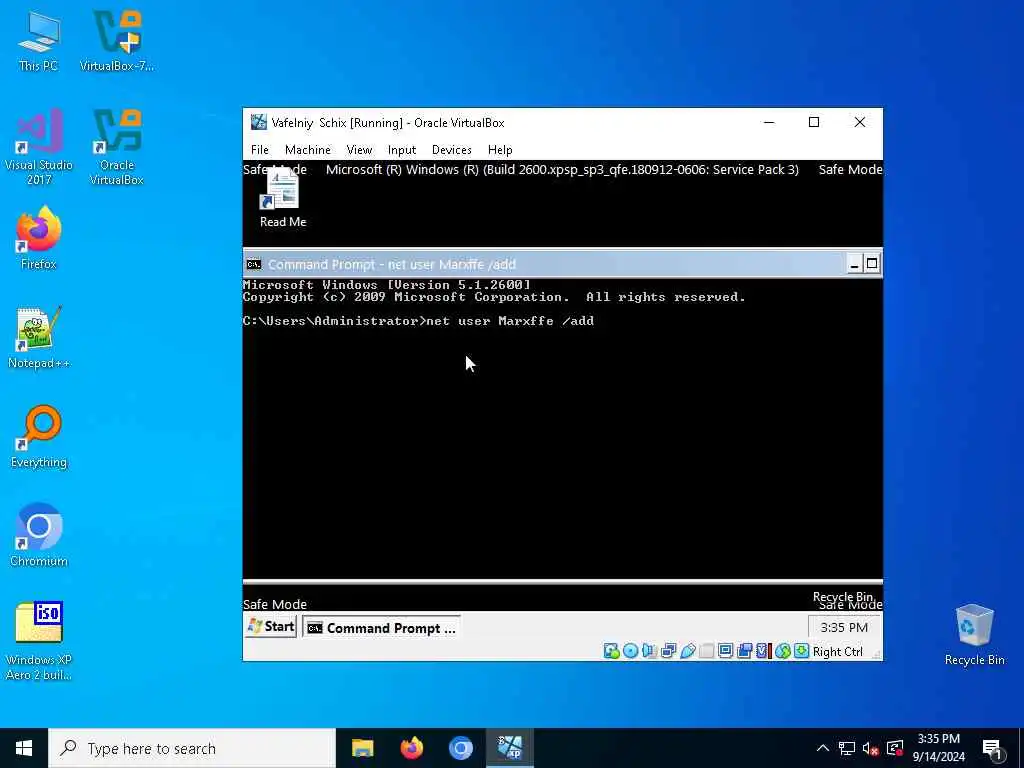Click the Show Desktop sliver at taskbar end

click(1021, 748)
